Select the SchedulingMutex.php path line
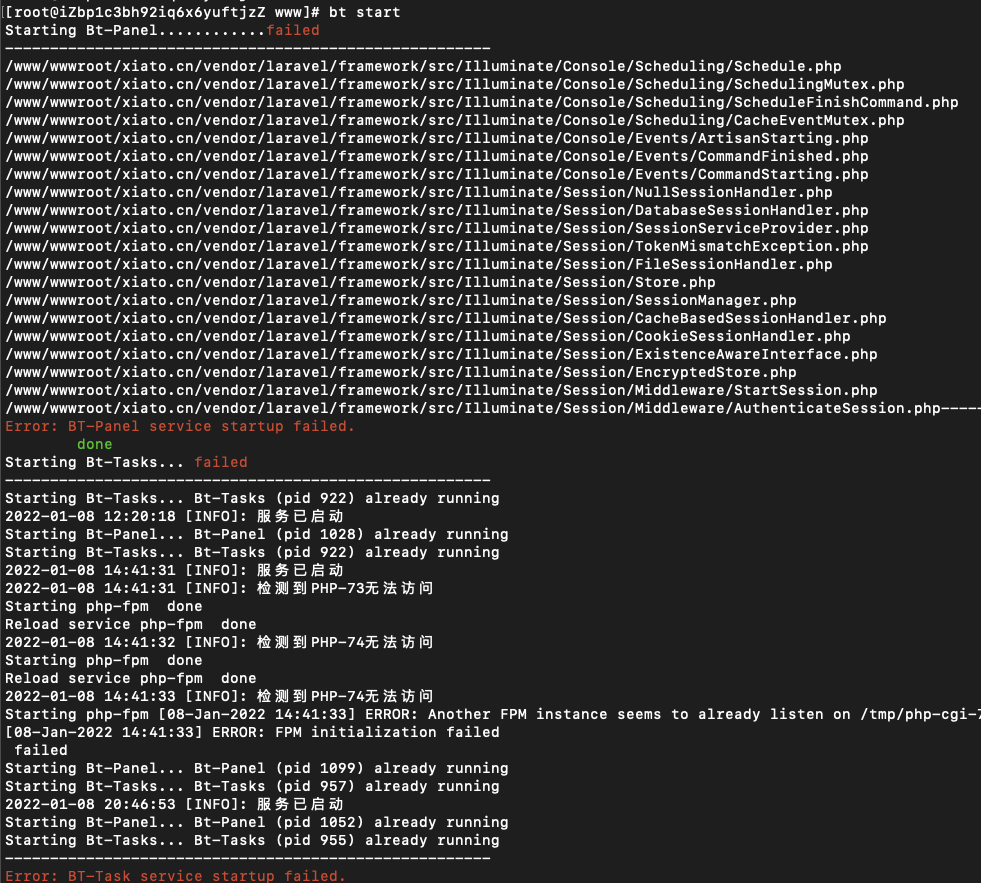981x883 pixels. tap(455, 84)
